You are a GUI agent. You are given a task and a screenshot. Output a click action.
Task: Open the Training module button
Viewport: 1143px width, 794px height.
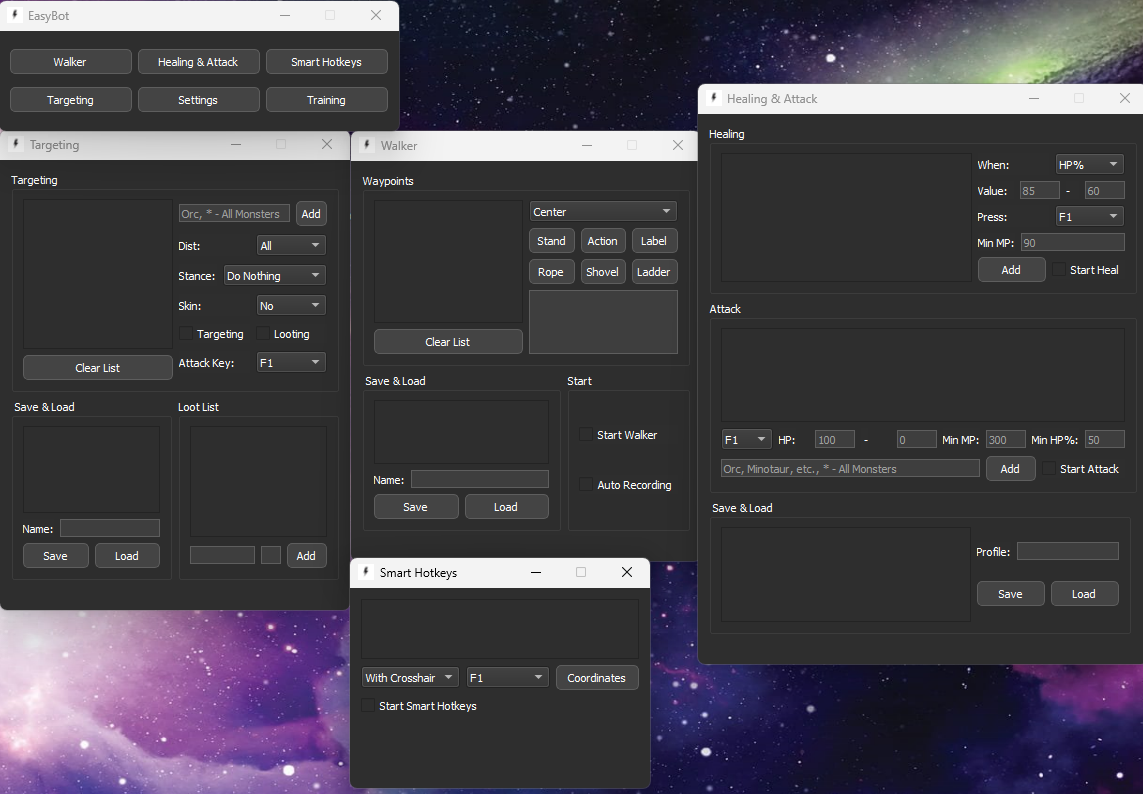(x=326, y=100)
